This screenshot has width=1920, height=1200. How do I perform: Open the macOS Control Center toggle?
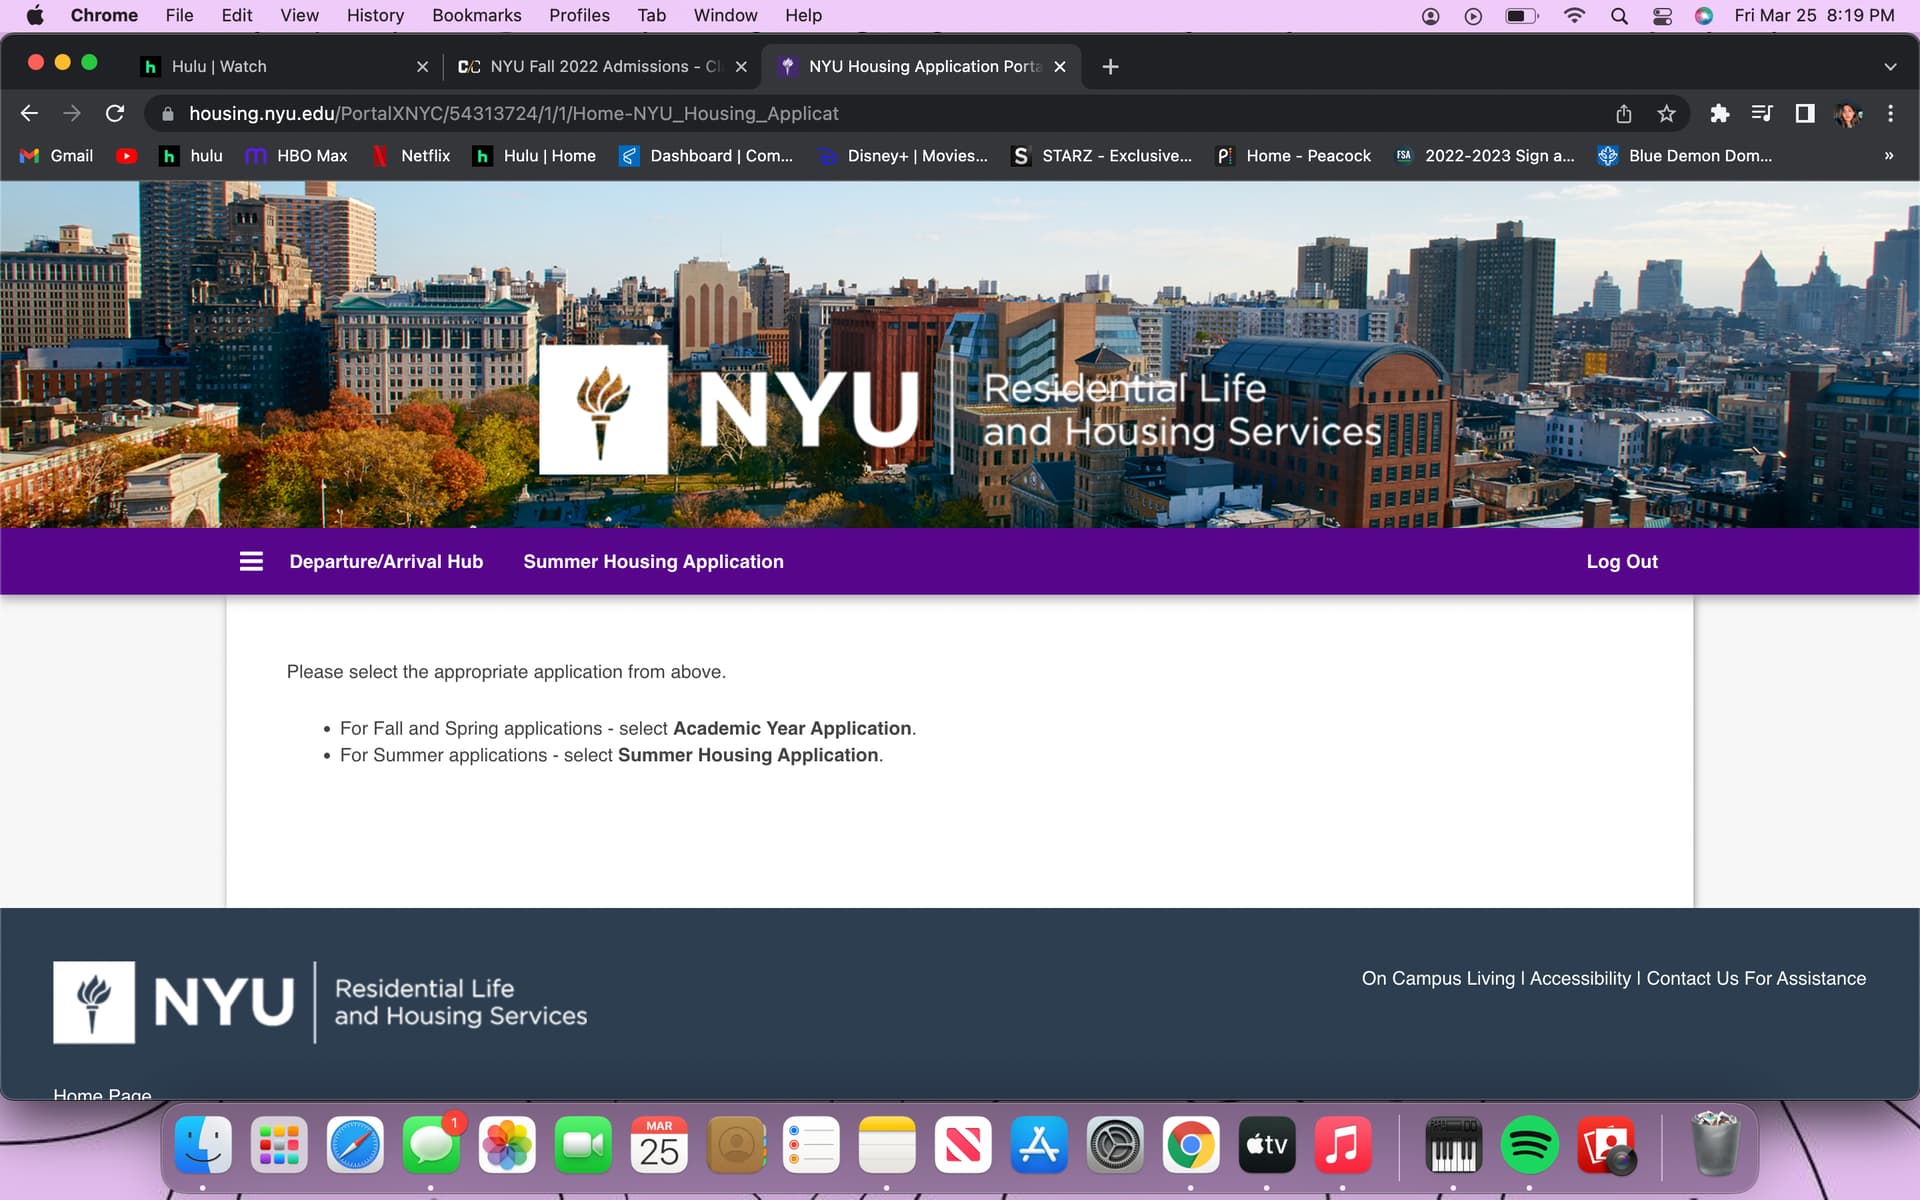1662,15
